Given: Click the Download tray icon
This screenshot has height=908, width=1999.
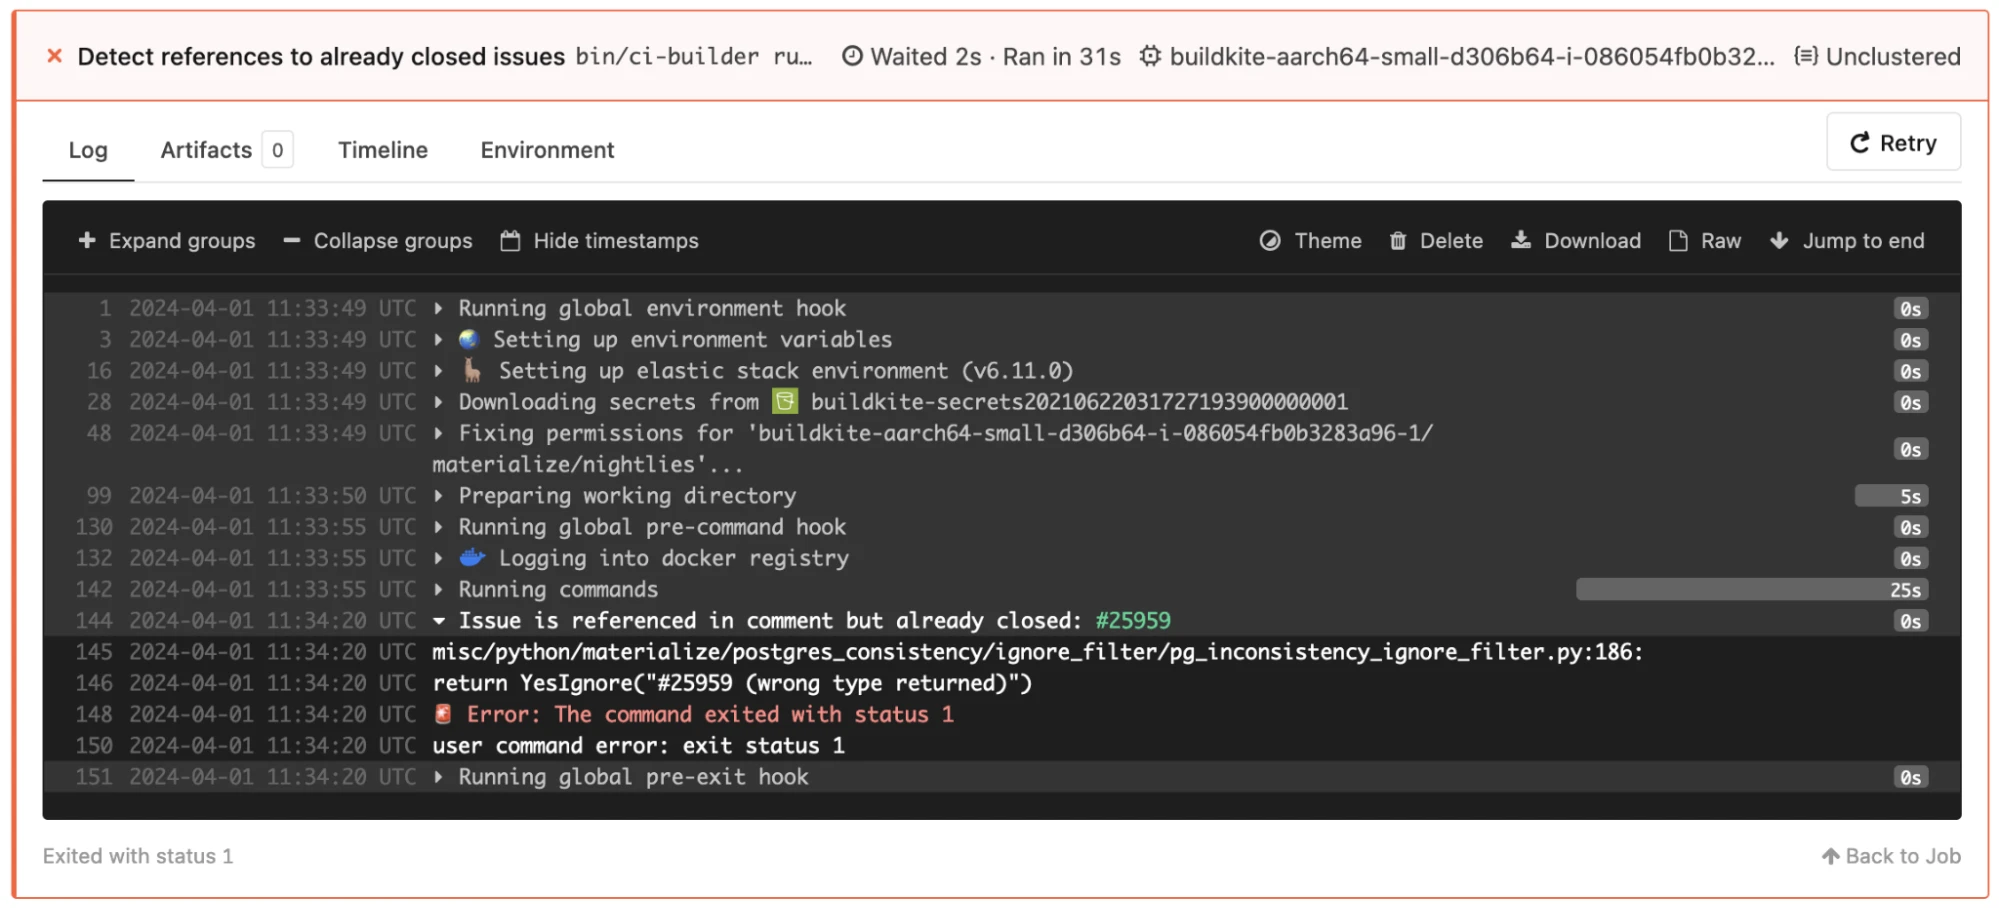Looking at the screenshot, I should (x=1520, y=240).
